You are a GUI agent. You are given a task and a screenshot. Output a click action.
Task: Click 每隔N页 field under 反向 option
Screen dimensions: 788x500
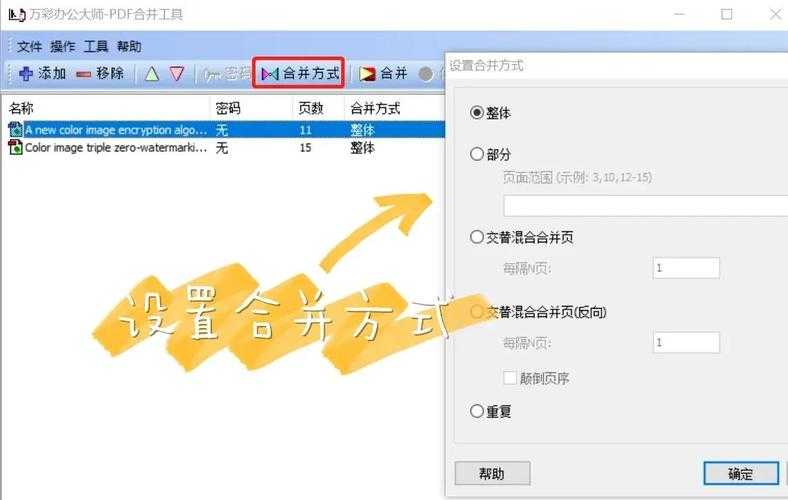tap(686, 342)
